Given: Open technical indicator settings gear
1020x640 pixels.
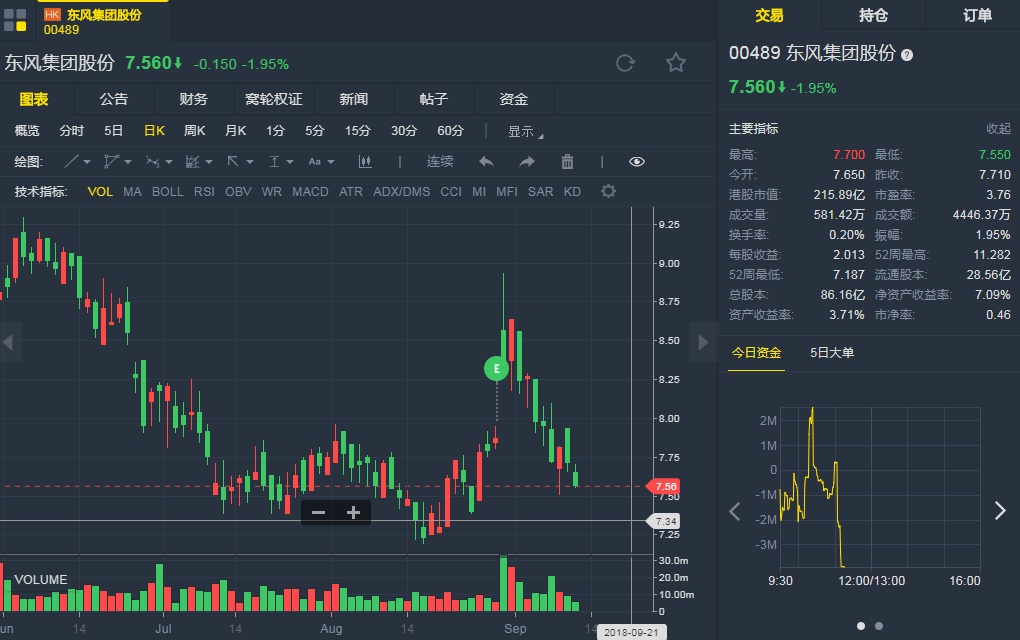Looking at the screenshot, I should click(608, 191).
